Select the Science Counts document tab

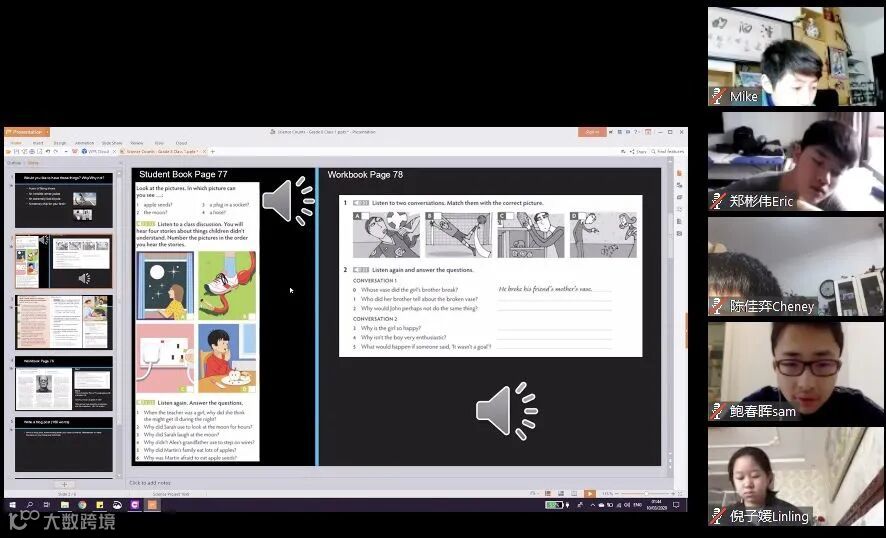point(160,151)
